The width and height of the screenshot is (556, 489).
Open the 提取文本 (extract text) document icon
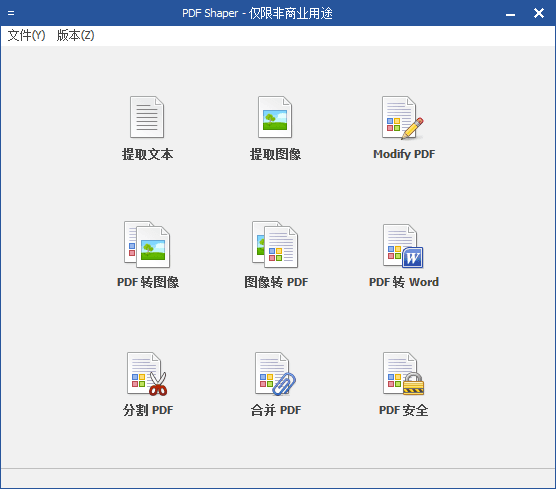pyautogui.click(x=147, y=117)
